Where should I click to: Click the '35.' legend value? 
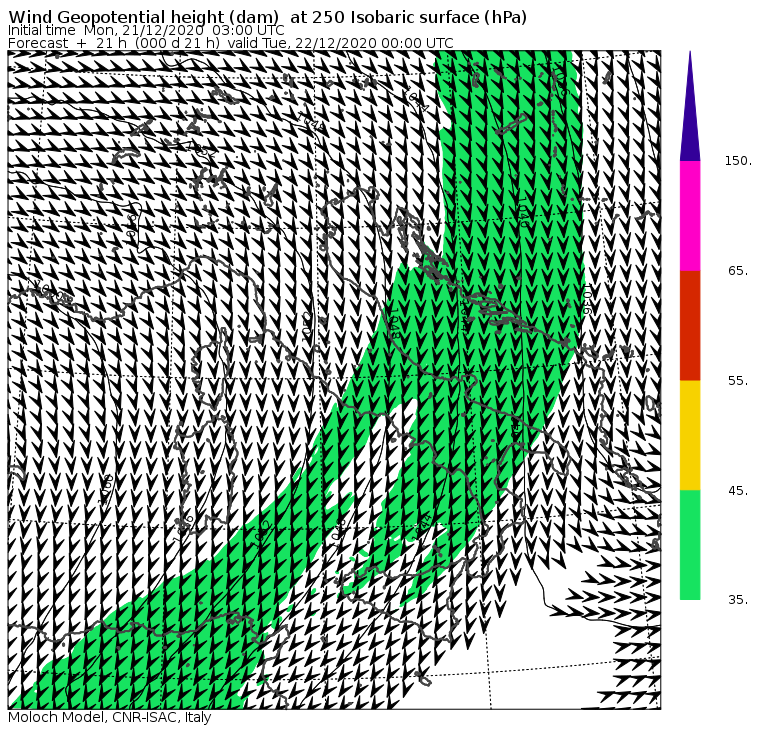[x=738, y=600]
